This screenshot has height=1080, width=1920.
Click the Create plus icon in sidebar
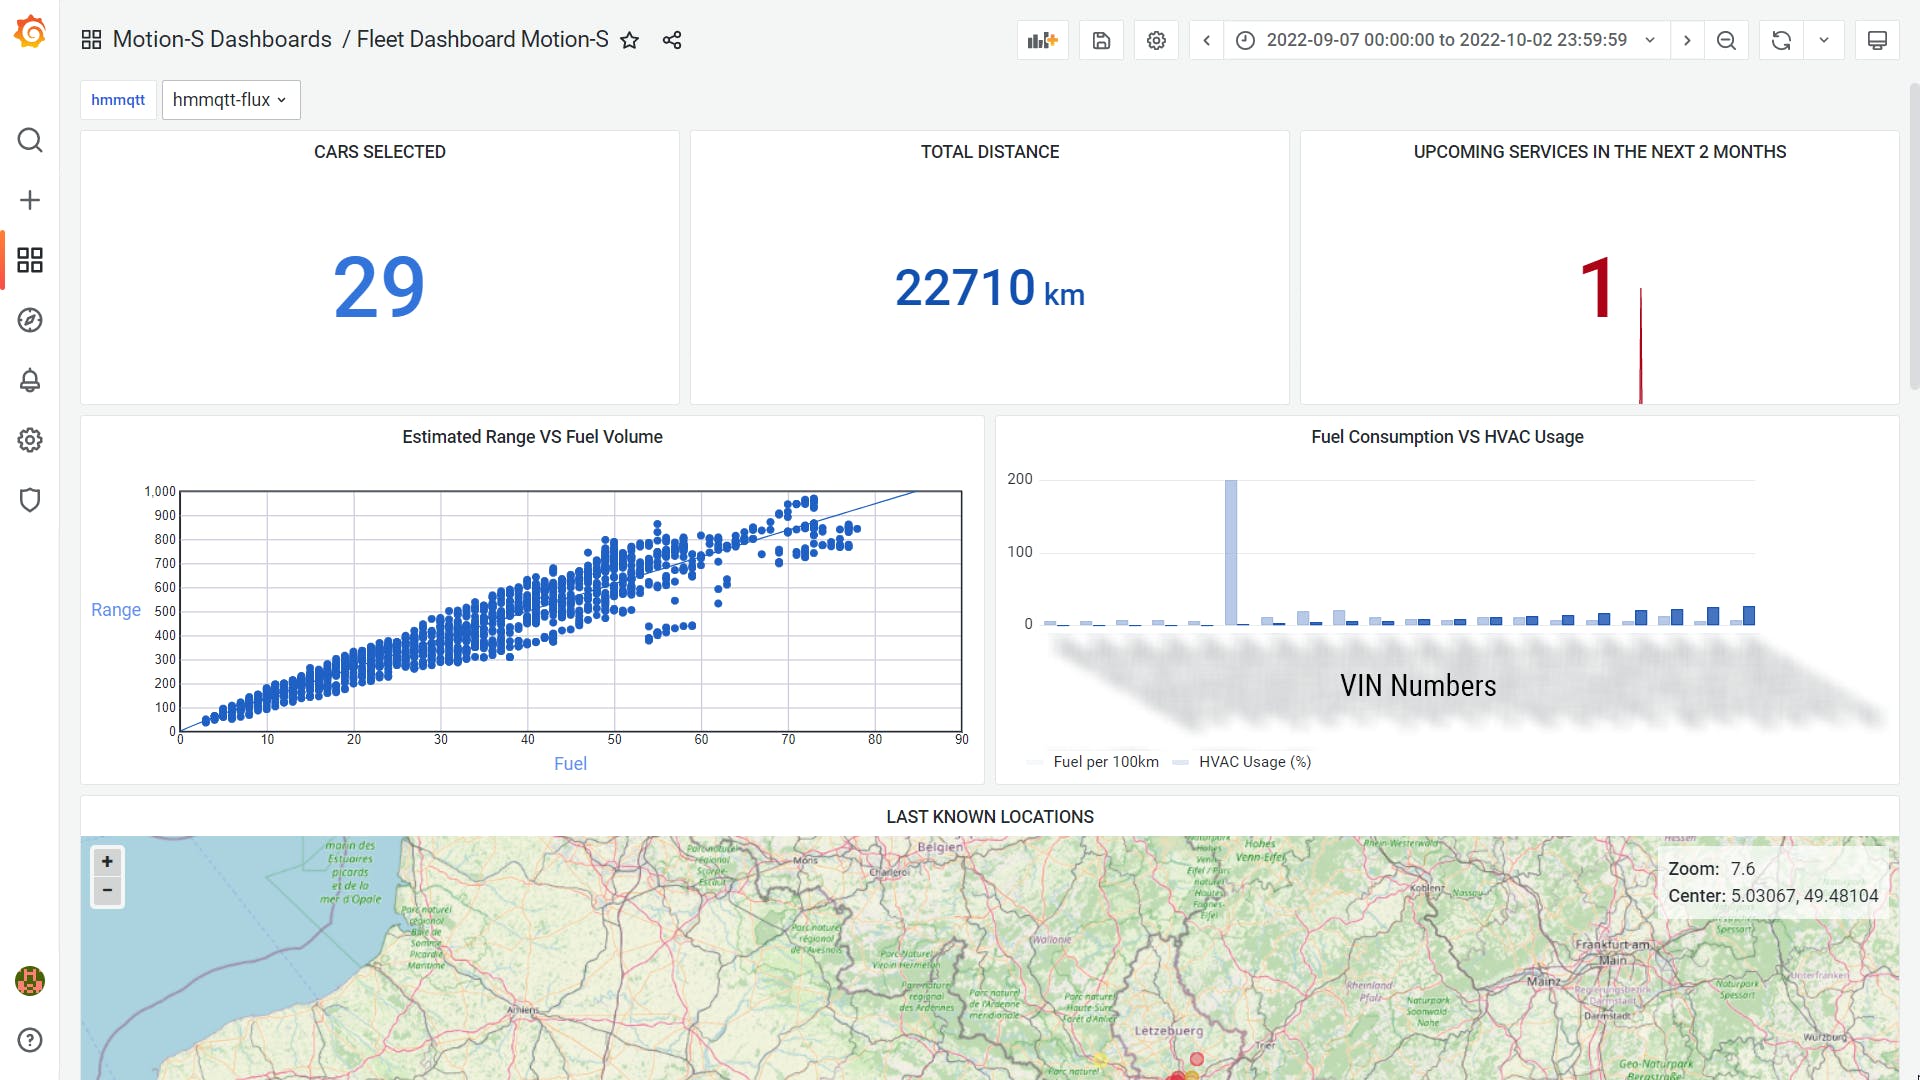[x=30, y=200]
